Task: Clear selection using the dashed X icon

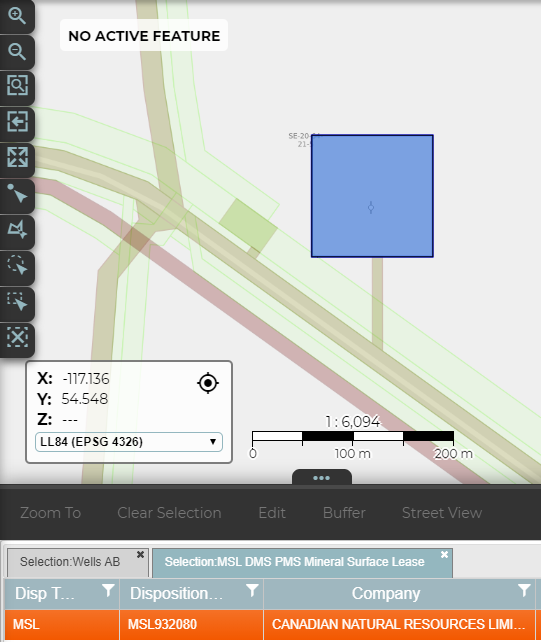Action: pyautogui.click(x=17, y=338)
